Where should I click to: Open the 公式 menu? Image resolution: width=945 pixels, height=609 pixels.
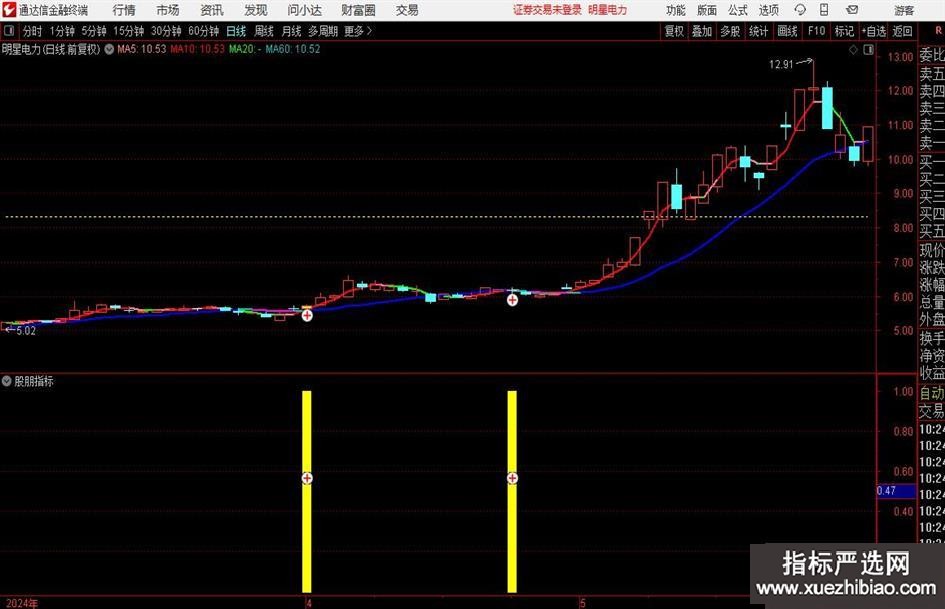(x=738, y=10)
